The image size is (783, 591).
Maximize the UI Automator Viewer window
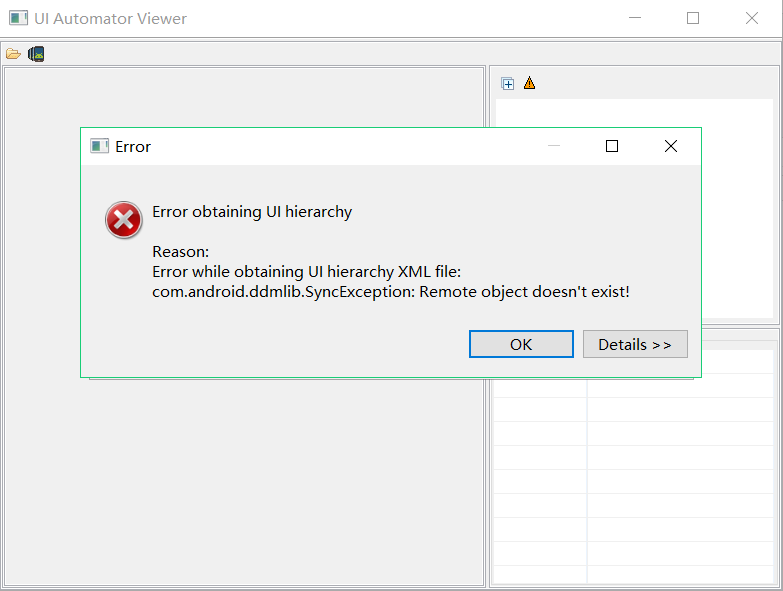(693, 18)
